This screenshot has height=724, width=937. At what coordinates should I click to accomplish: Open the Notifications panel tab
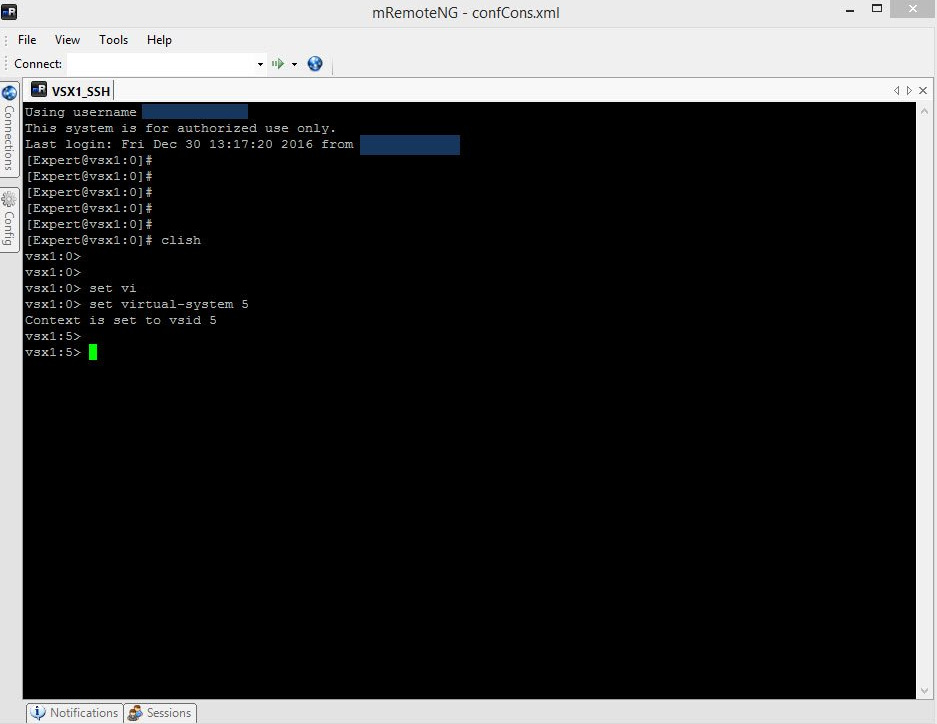[x=75, y=713]
